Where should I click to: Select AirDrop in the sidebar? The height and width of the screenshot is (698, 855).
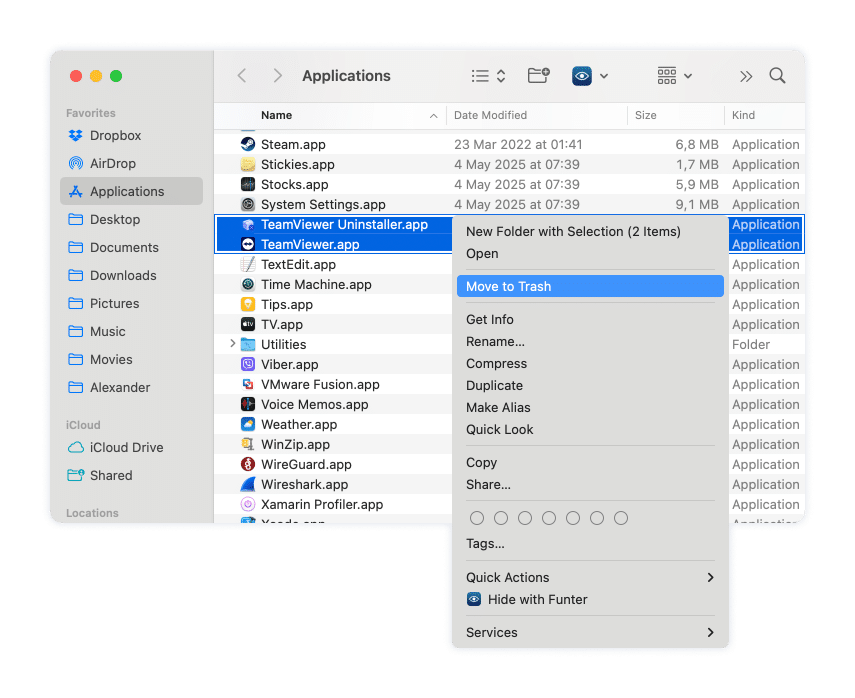[x=131, y=163]
